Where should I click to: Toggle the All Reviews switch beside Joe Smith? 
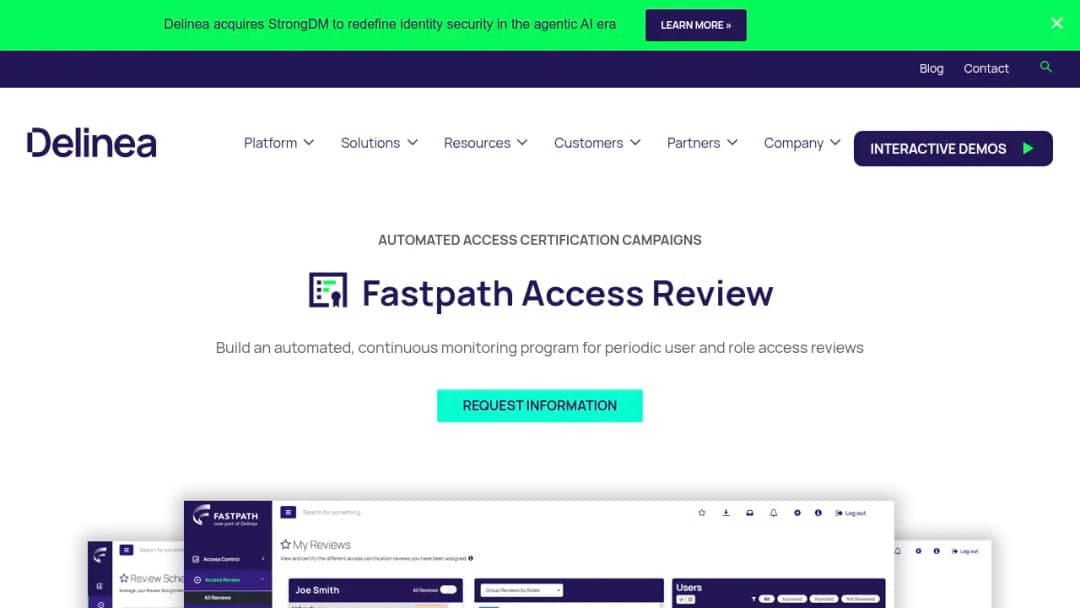coord(448,589)
